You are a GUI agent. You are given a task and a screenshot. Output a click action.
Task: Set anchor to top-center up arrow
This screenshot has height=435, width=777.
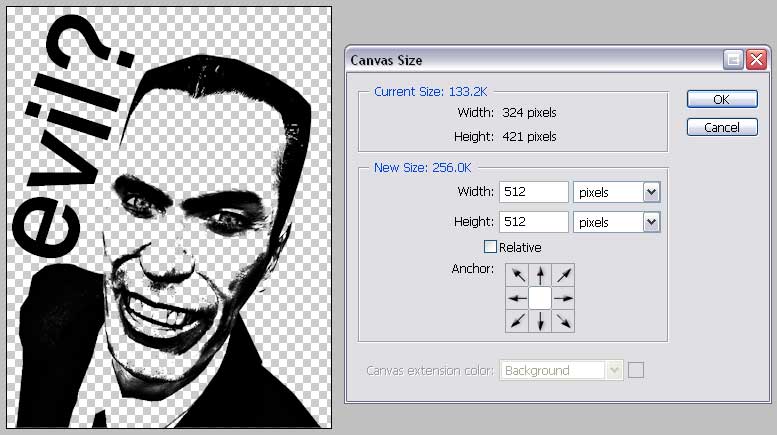coord(540,275)
